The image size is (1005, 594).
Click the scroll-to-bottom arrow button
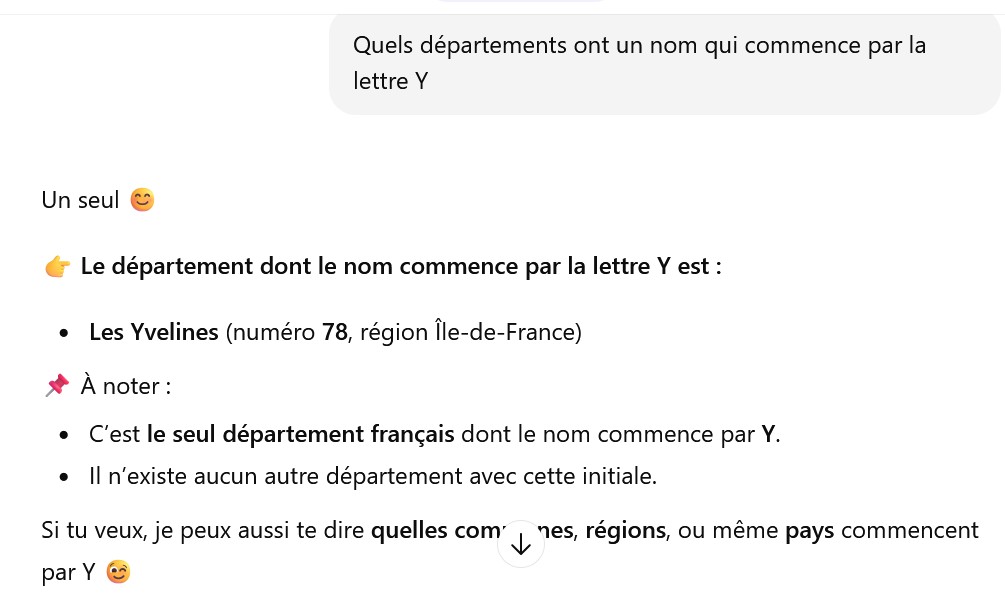520,545
